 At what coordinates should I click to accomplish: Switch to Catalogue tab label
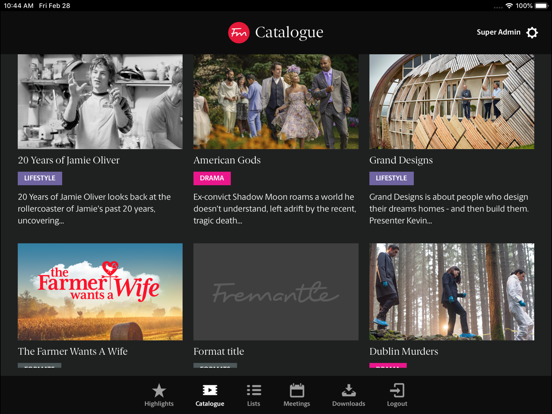[x=210, y=404]
